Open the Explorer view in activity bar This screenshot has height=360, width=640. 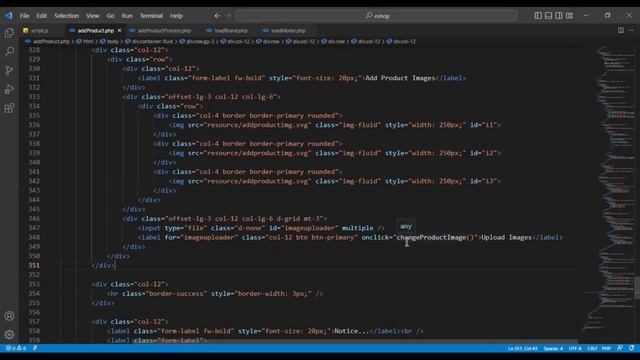[x=9, y=33]
